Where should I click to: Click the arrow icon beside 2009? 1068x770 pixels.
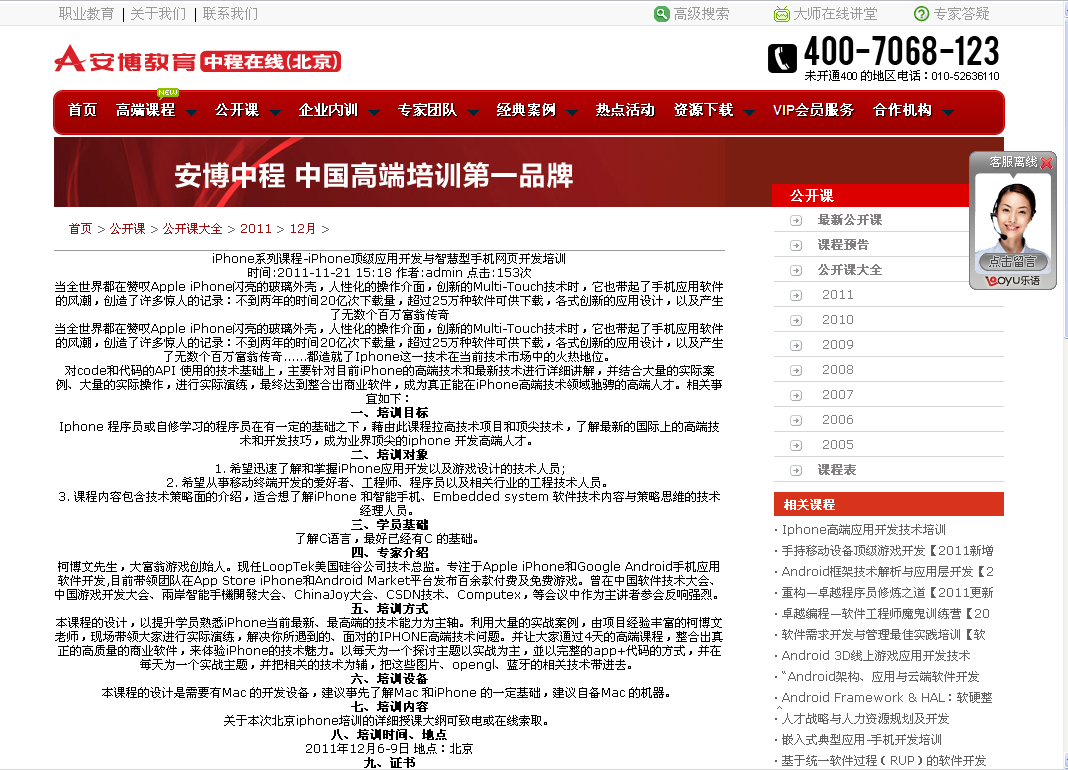[796, 345]
